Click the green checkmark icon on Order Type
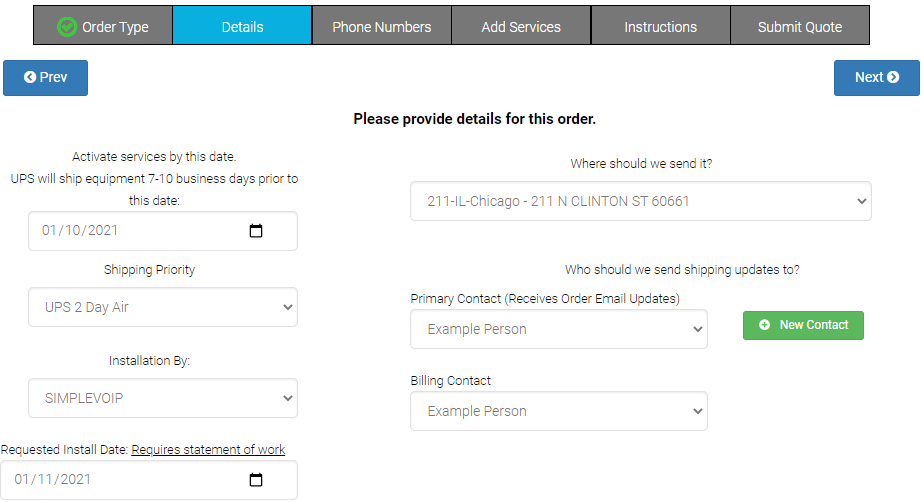This screenshot has width=921, height=502. coord(67,26)
